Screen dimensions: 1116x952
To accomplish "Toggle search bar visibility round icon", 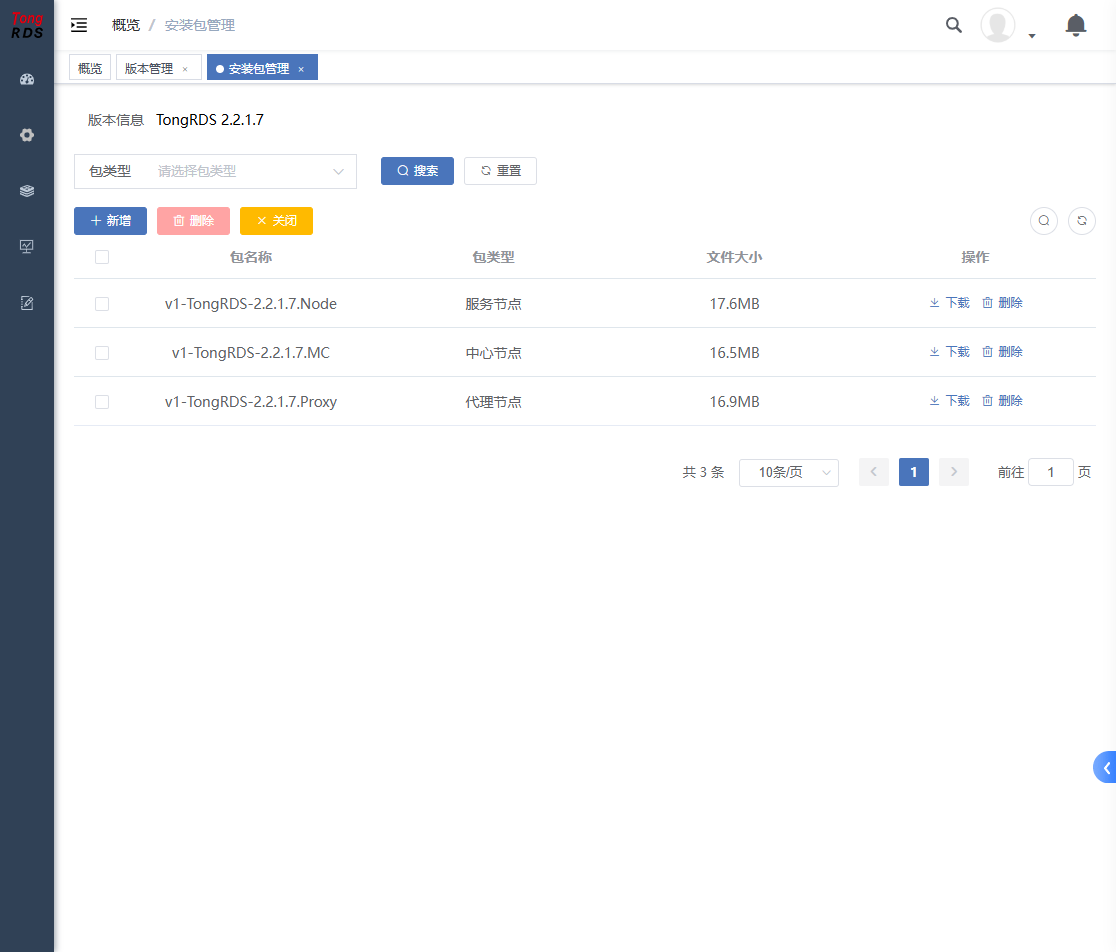I will click(x=1044, y=221).
